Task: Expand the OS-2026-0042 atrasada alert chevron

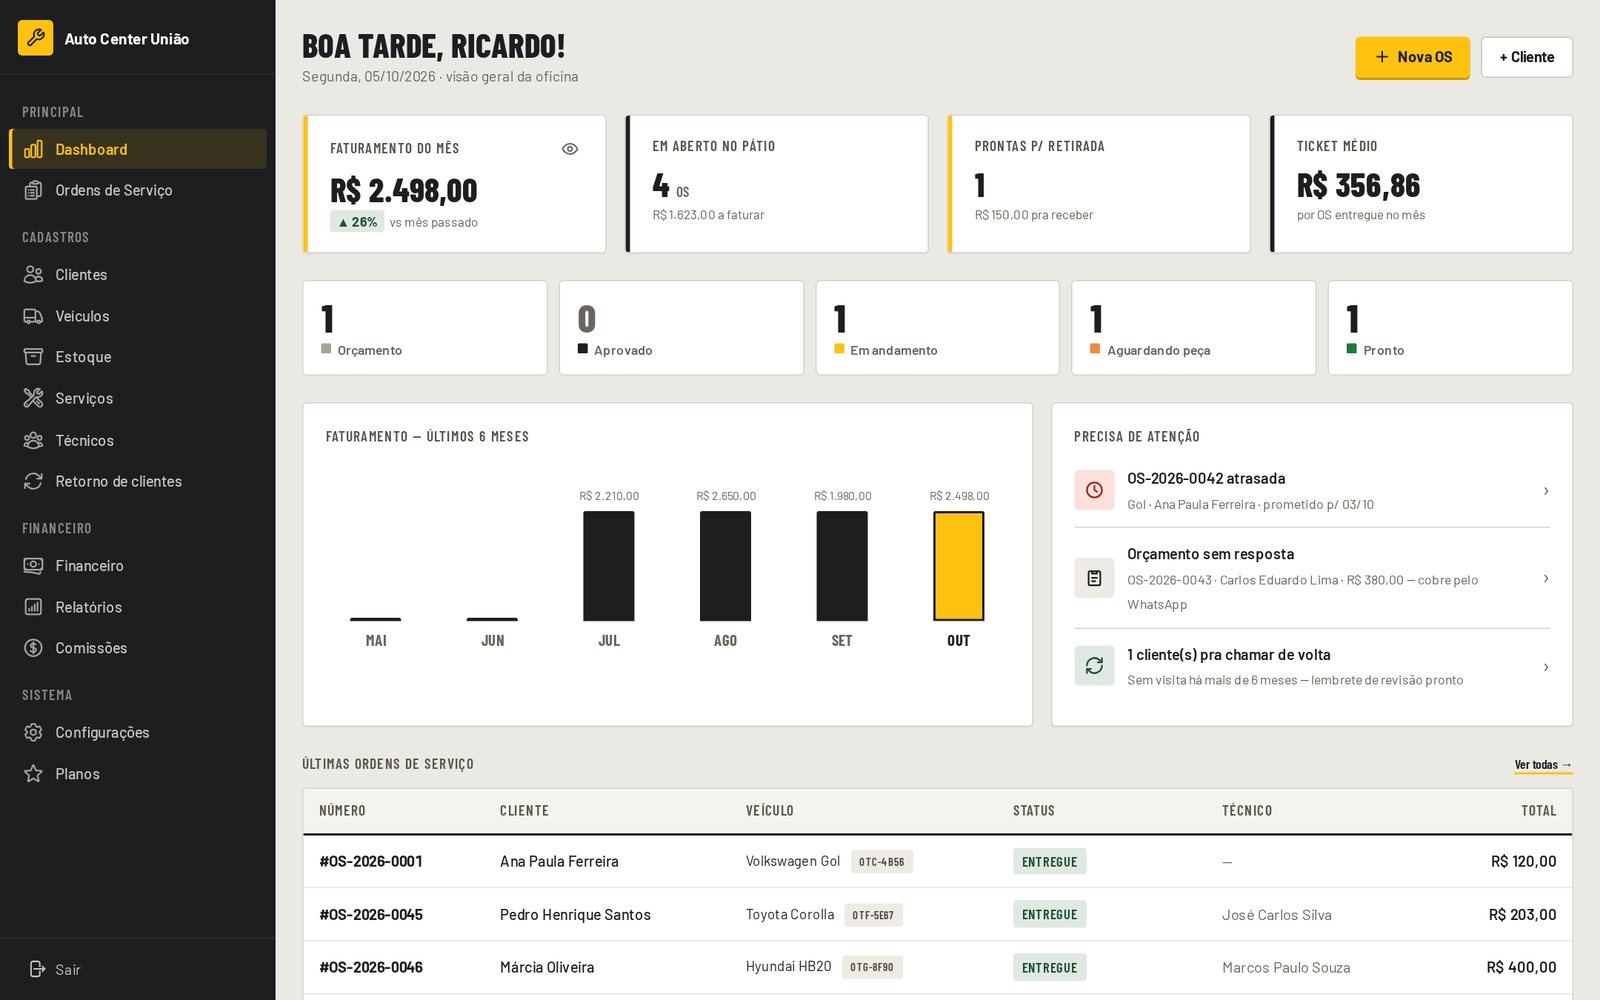Action: [x=1546, y=491]
